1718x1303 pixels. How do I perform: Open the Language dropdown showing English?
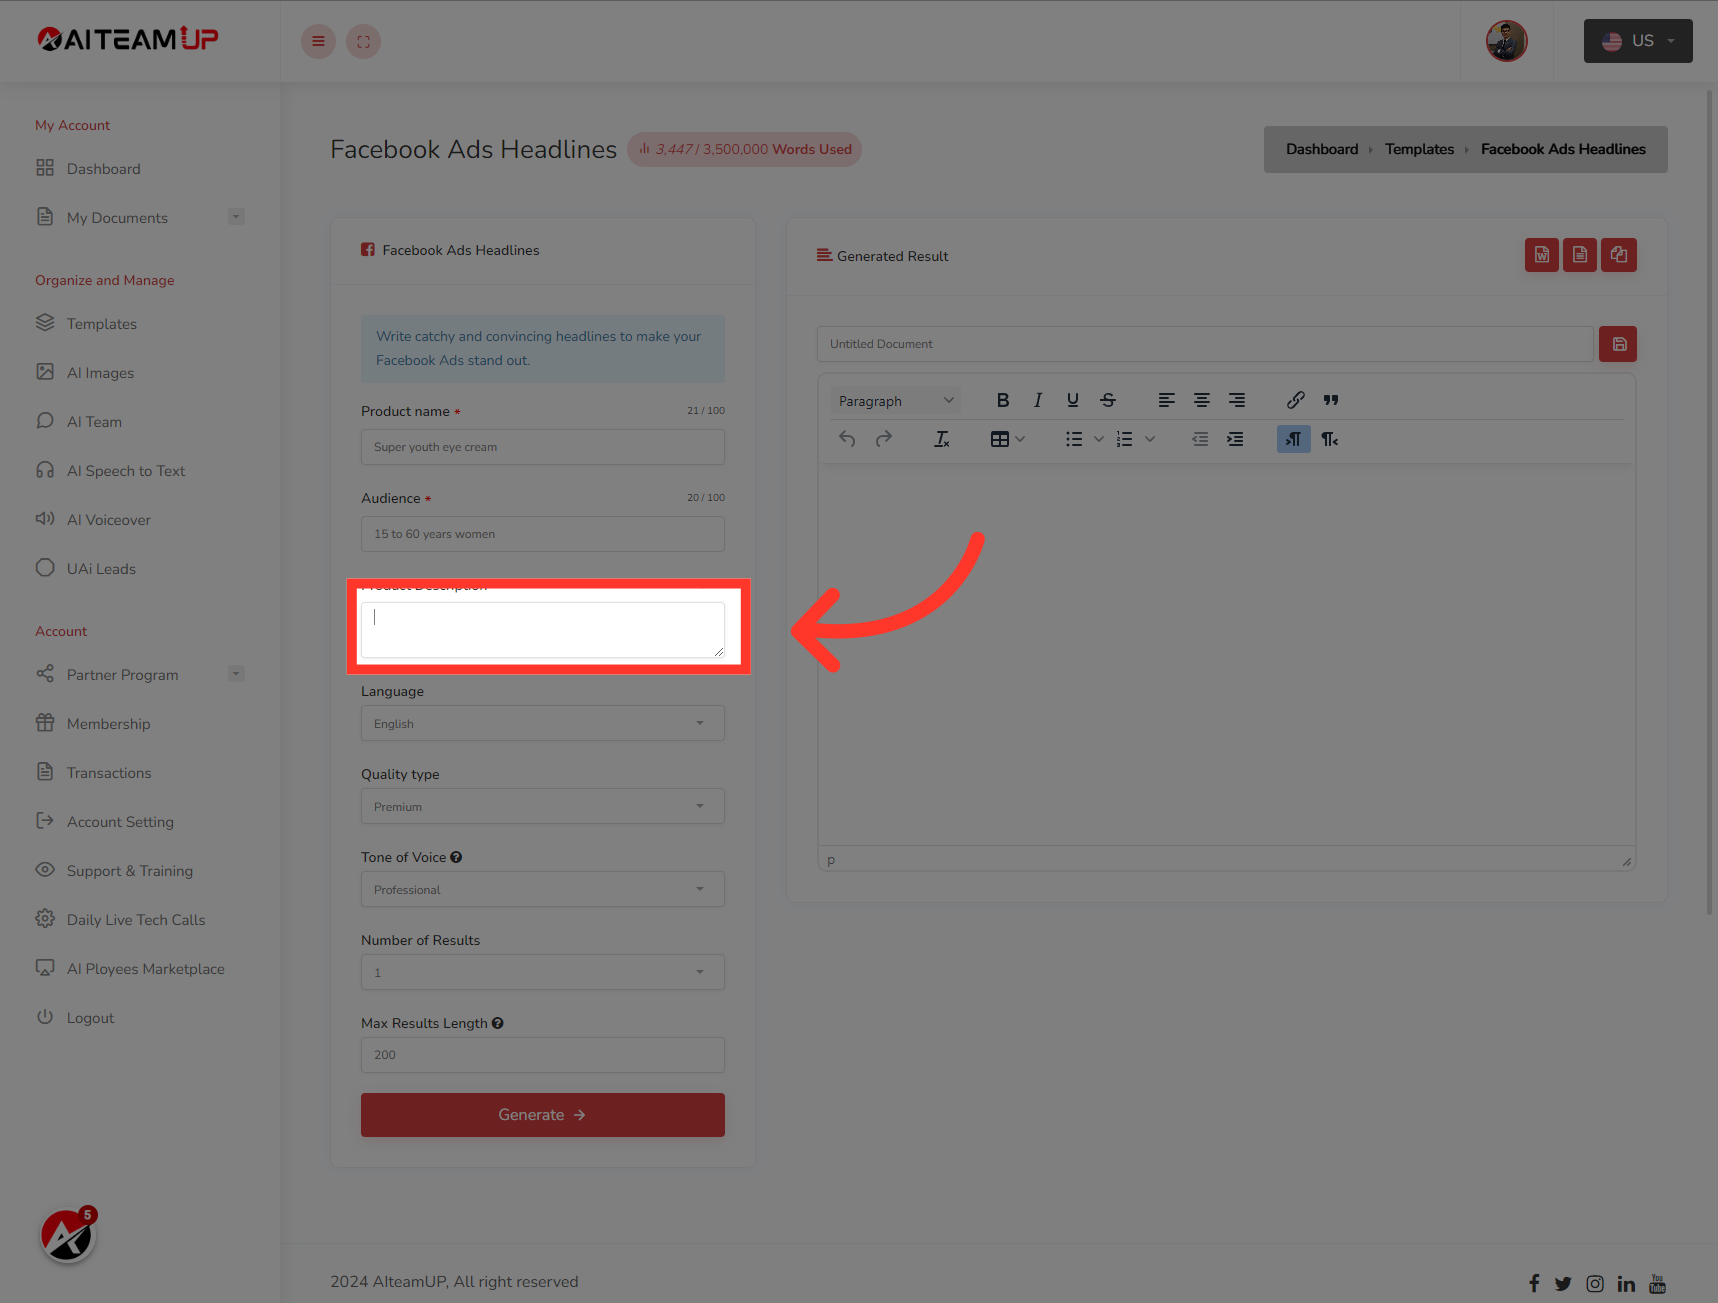tap(542, 723)
